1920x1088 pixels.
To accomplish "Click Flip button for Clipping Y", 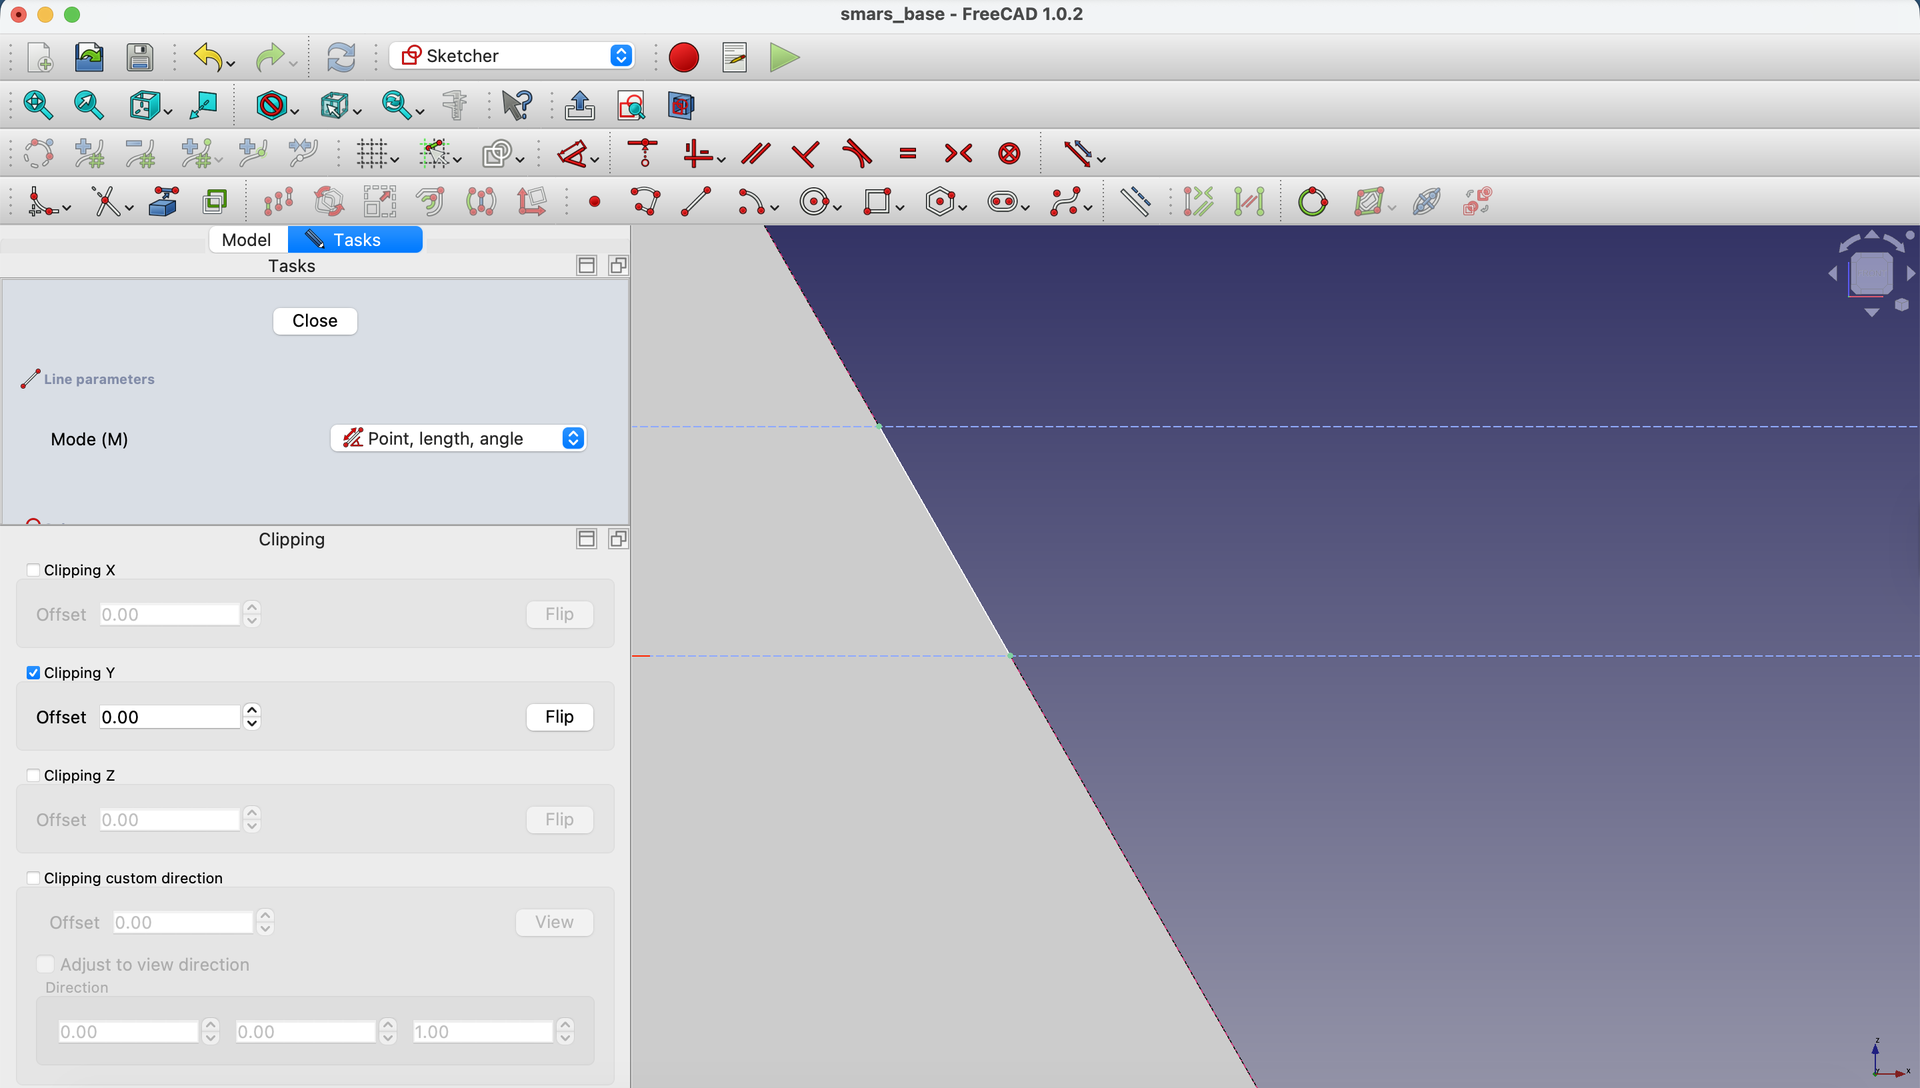I will 560,717.
